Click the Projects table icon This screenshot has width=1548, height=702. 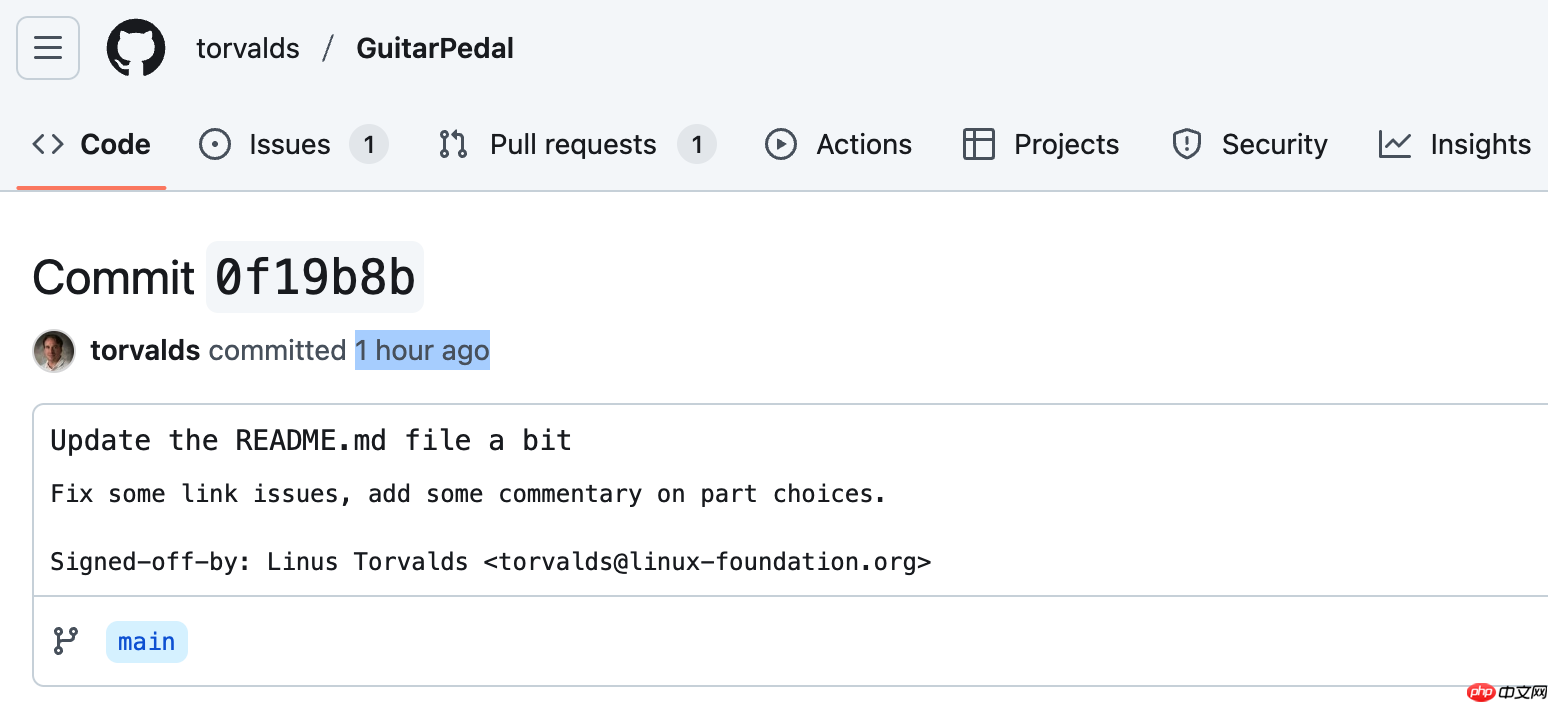pos(978,145)
